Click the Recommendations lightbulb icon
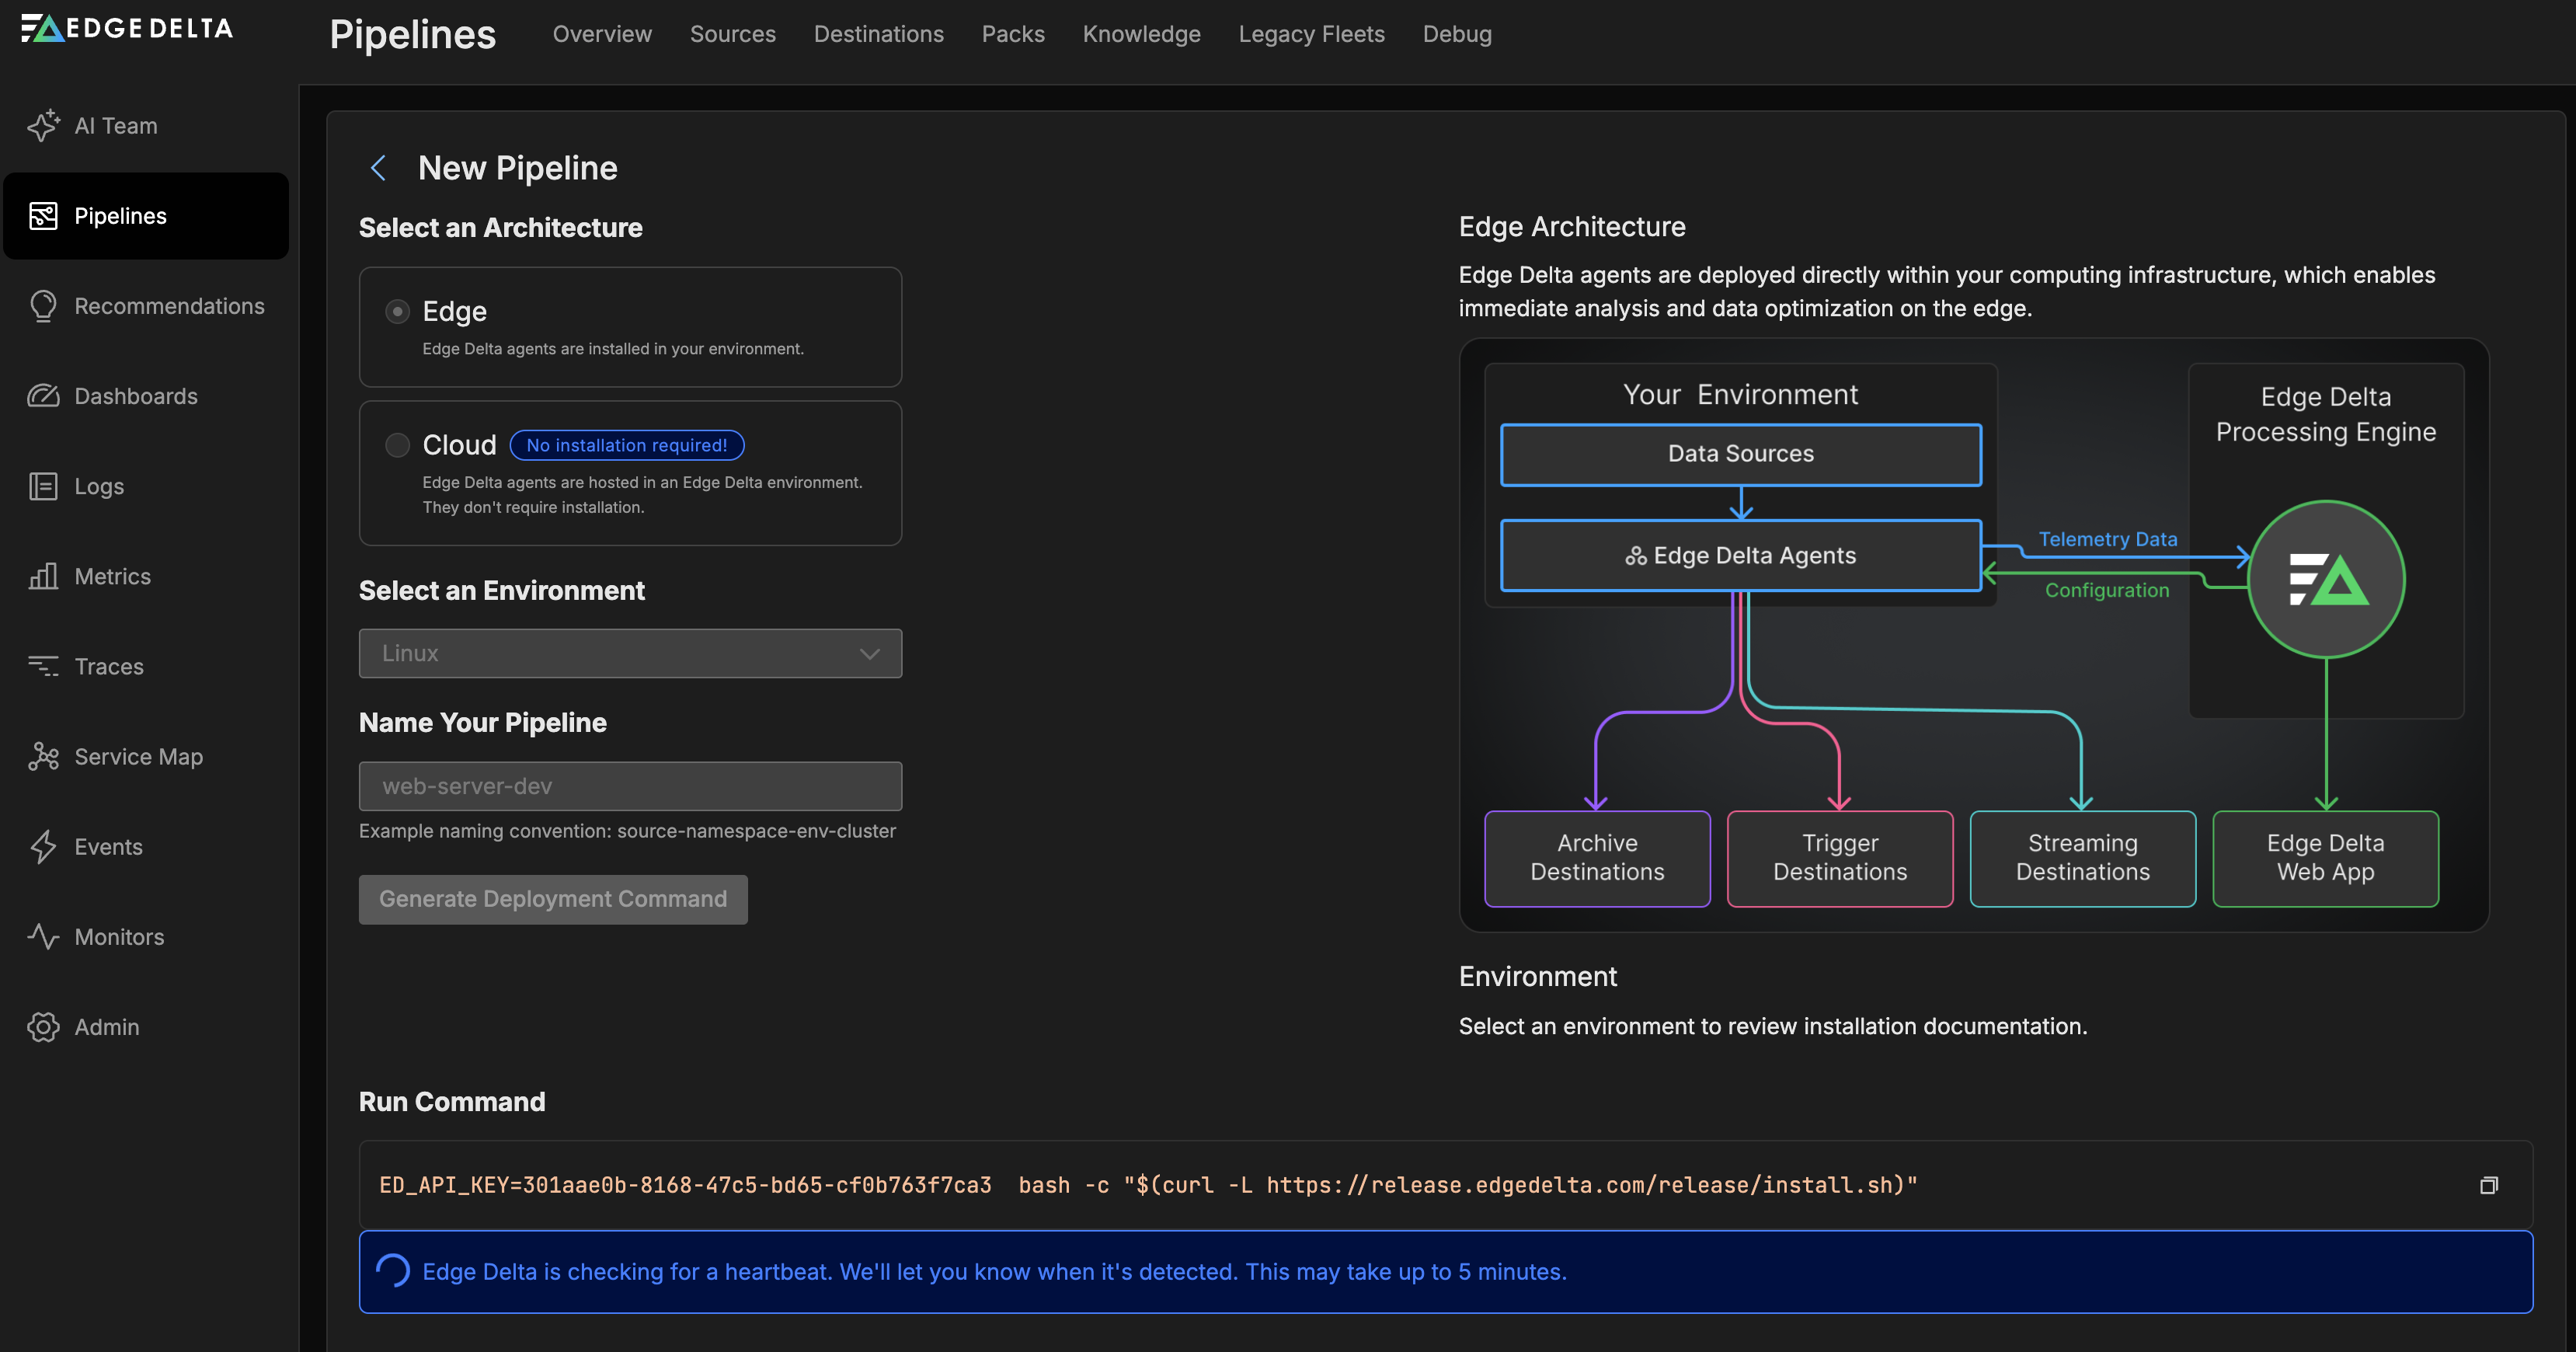 click(43, 306)
